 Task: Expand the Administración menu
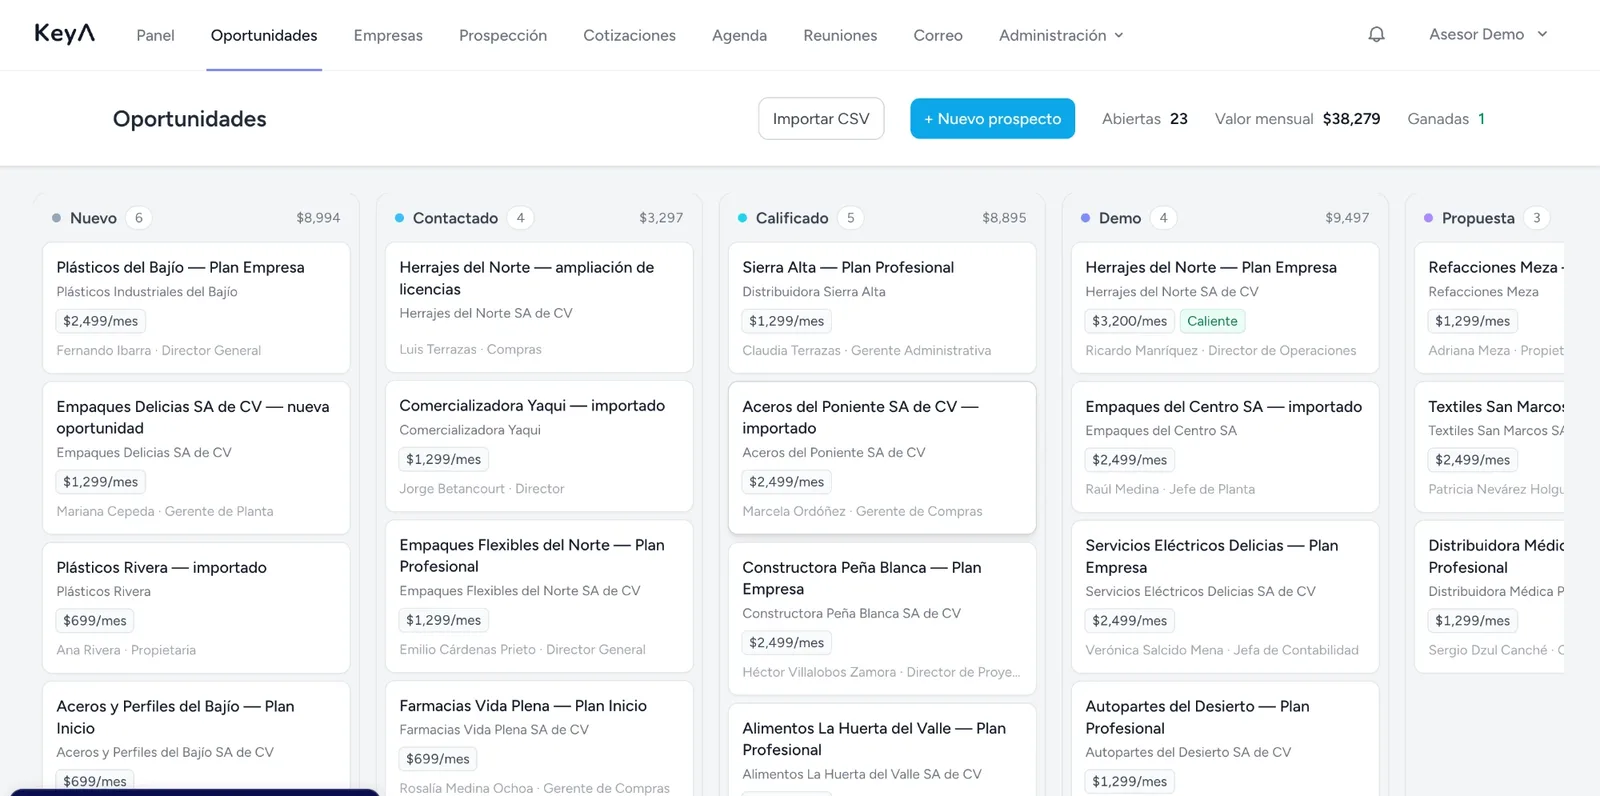click(x=1061, y=35)
